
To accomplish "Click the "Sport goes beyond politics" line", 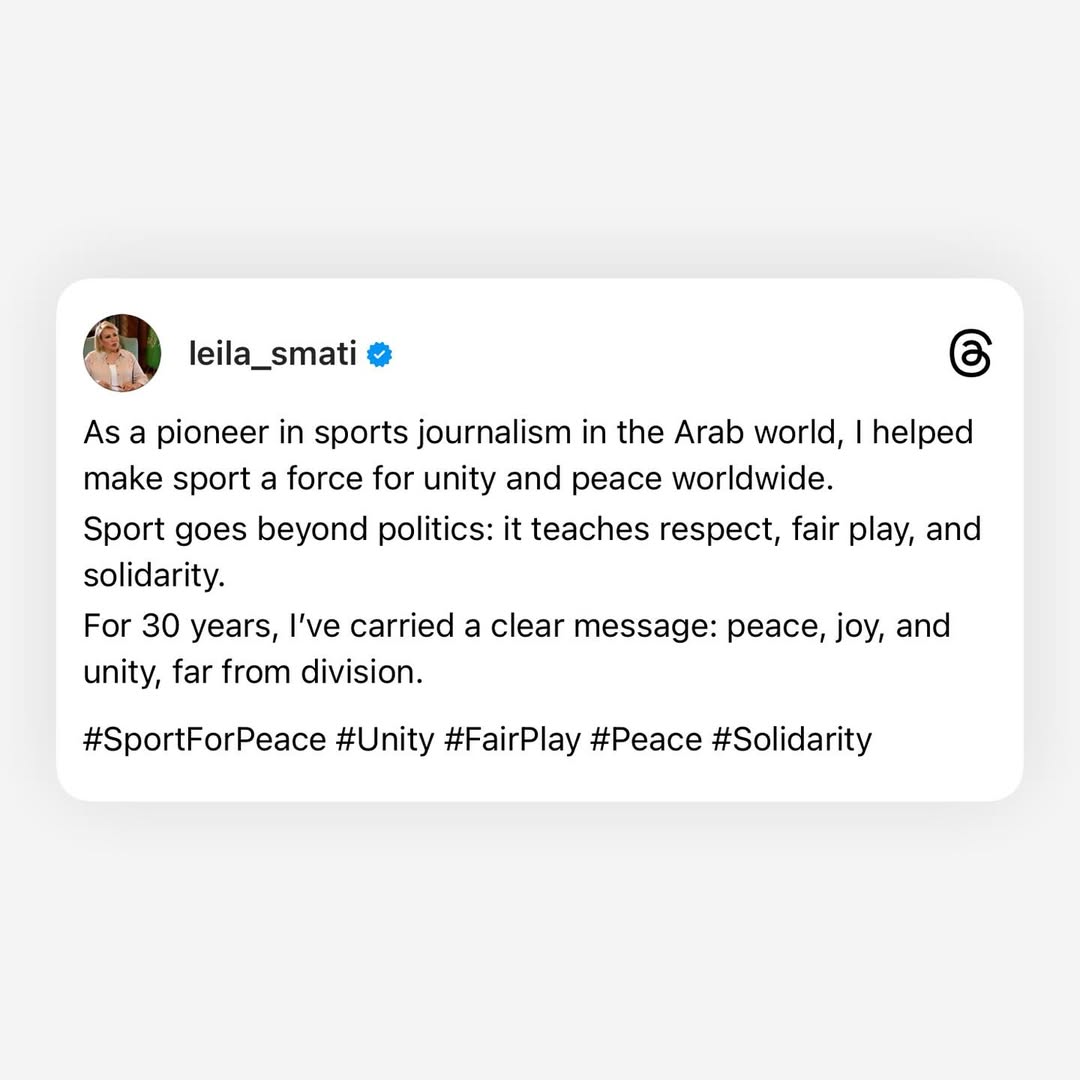I will (532, 530).
